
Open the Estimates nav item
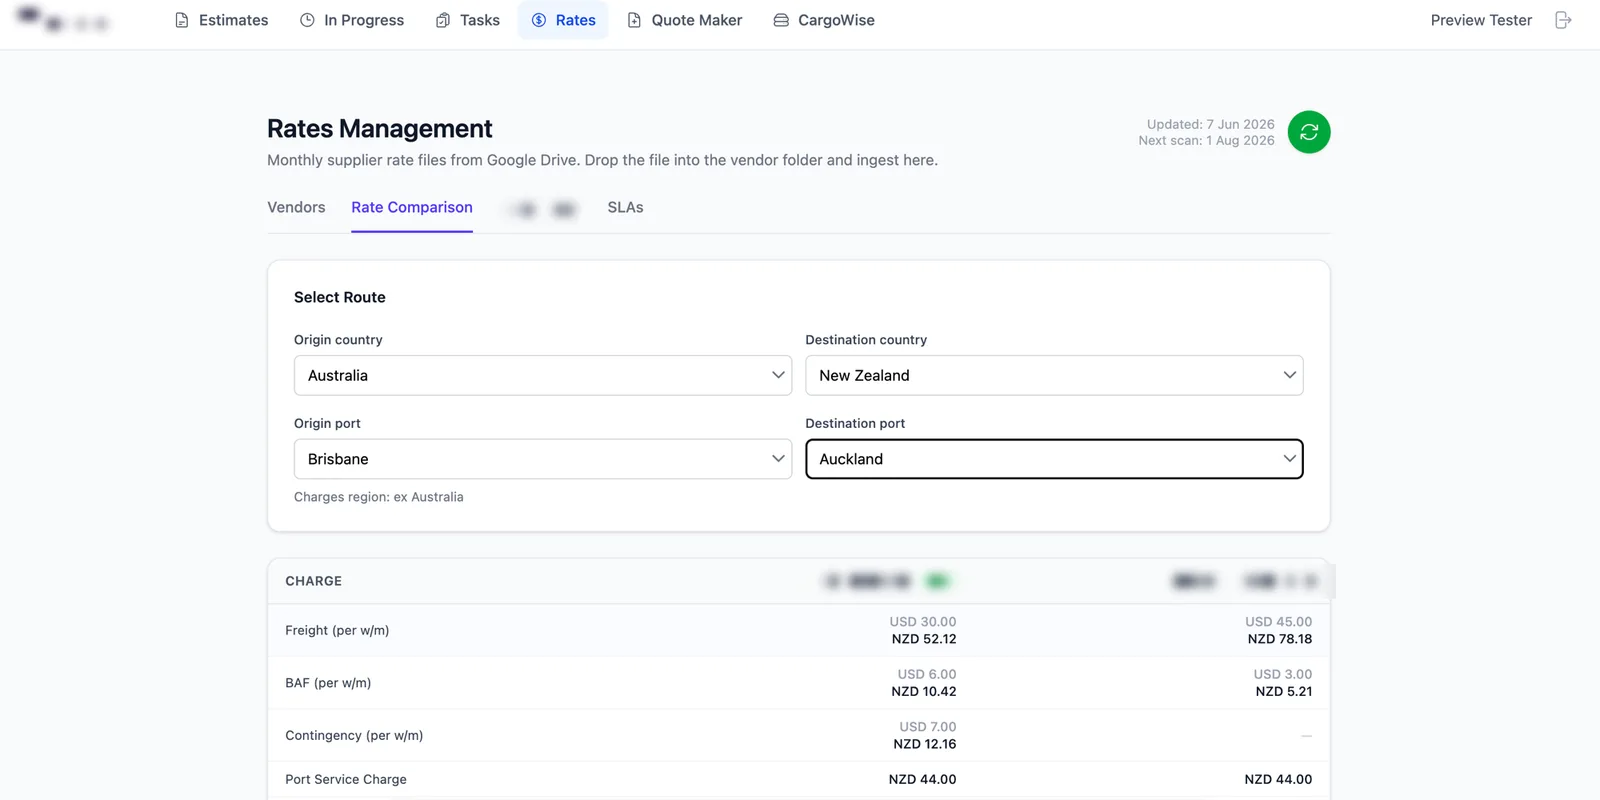(222, 20)
